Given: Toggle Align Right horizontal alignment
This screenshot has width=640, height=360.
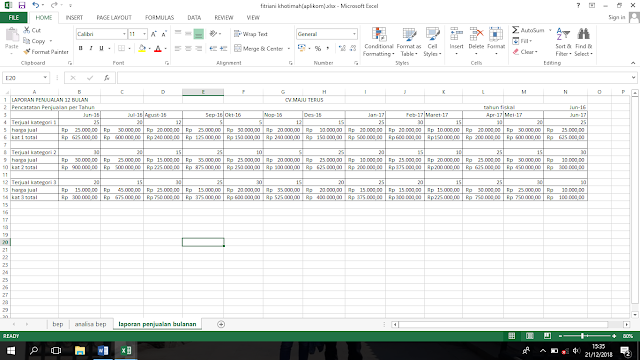Looking at the screenshot, I should [x=198, y=49].
